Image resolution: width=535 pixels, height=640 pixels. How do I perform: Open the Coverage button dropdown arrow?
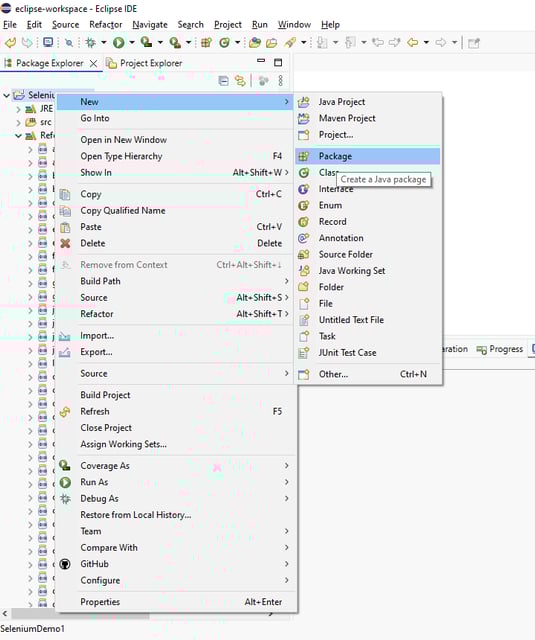pyautogui.click(x=160, y=42)
